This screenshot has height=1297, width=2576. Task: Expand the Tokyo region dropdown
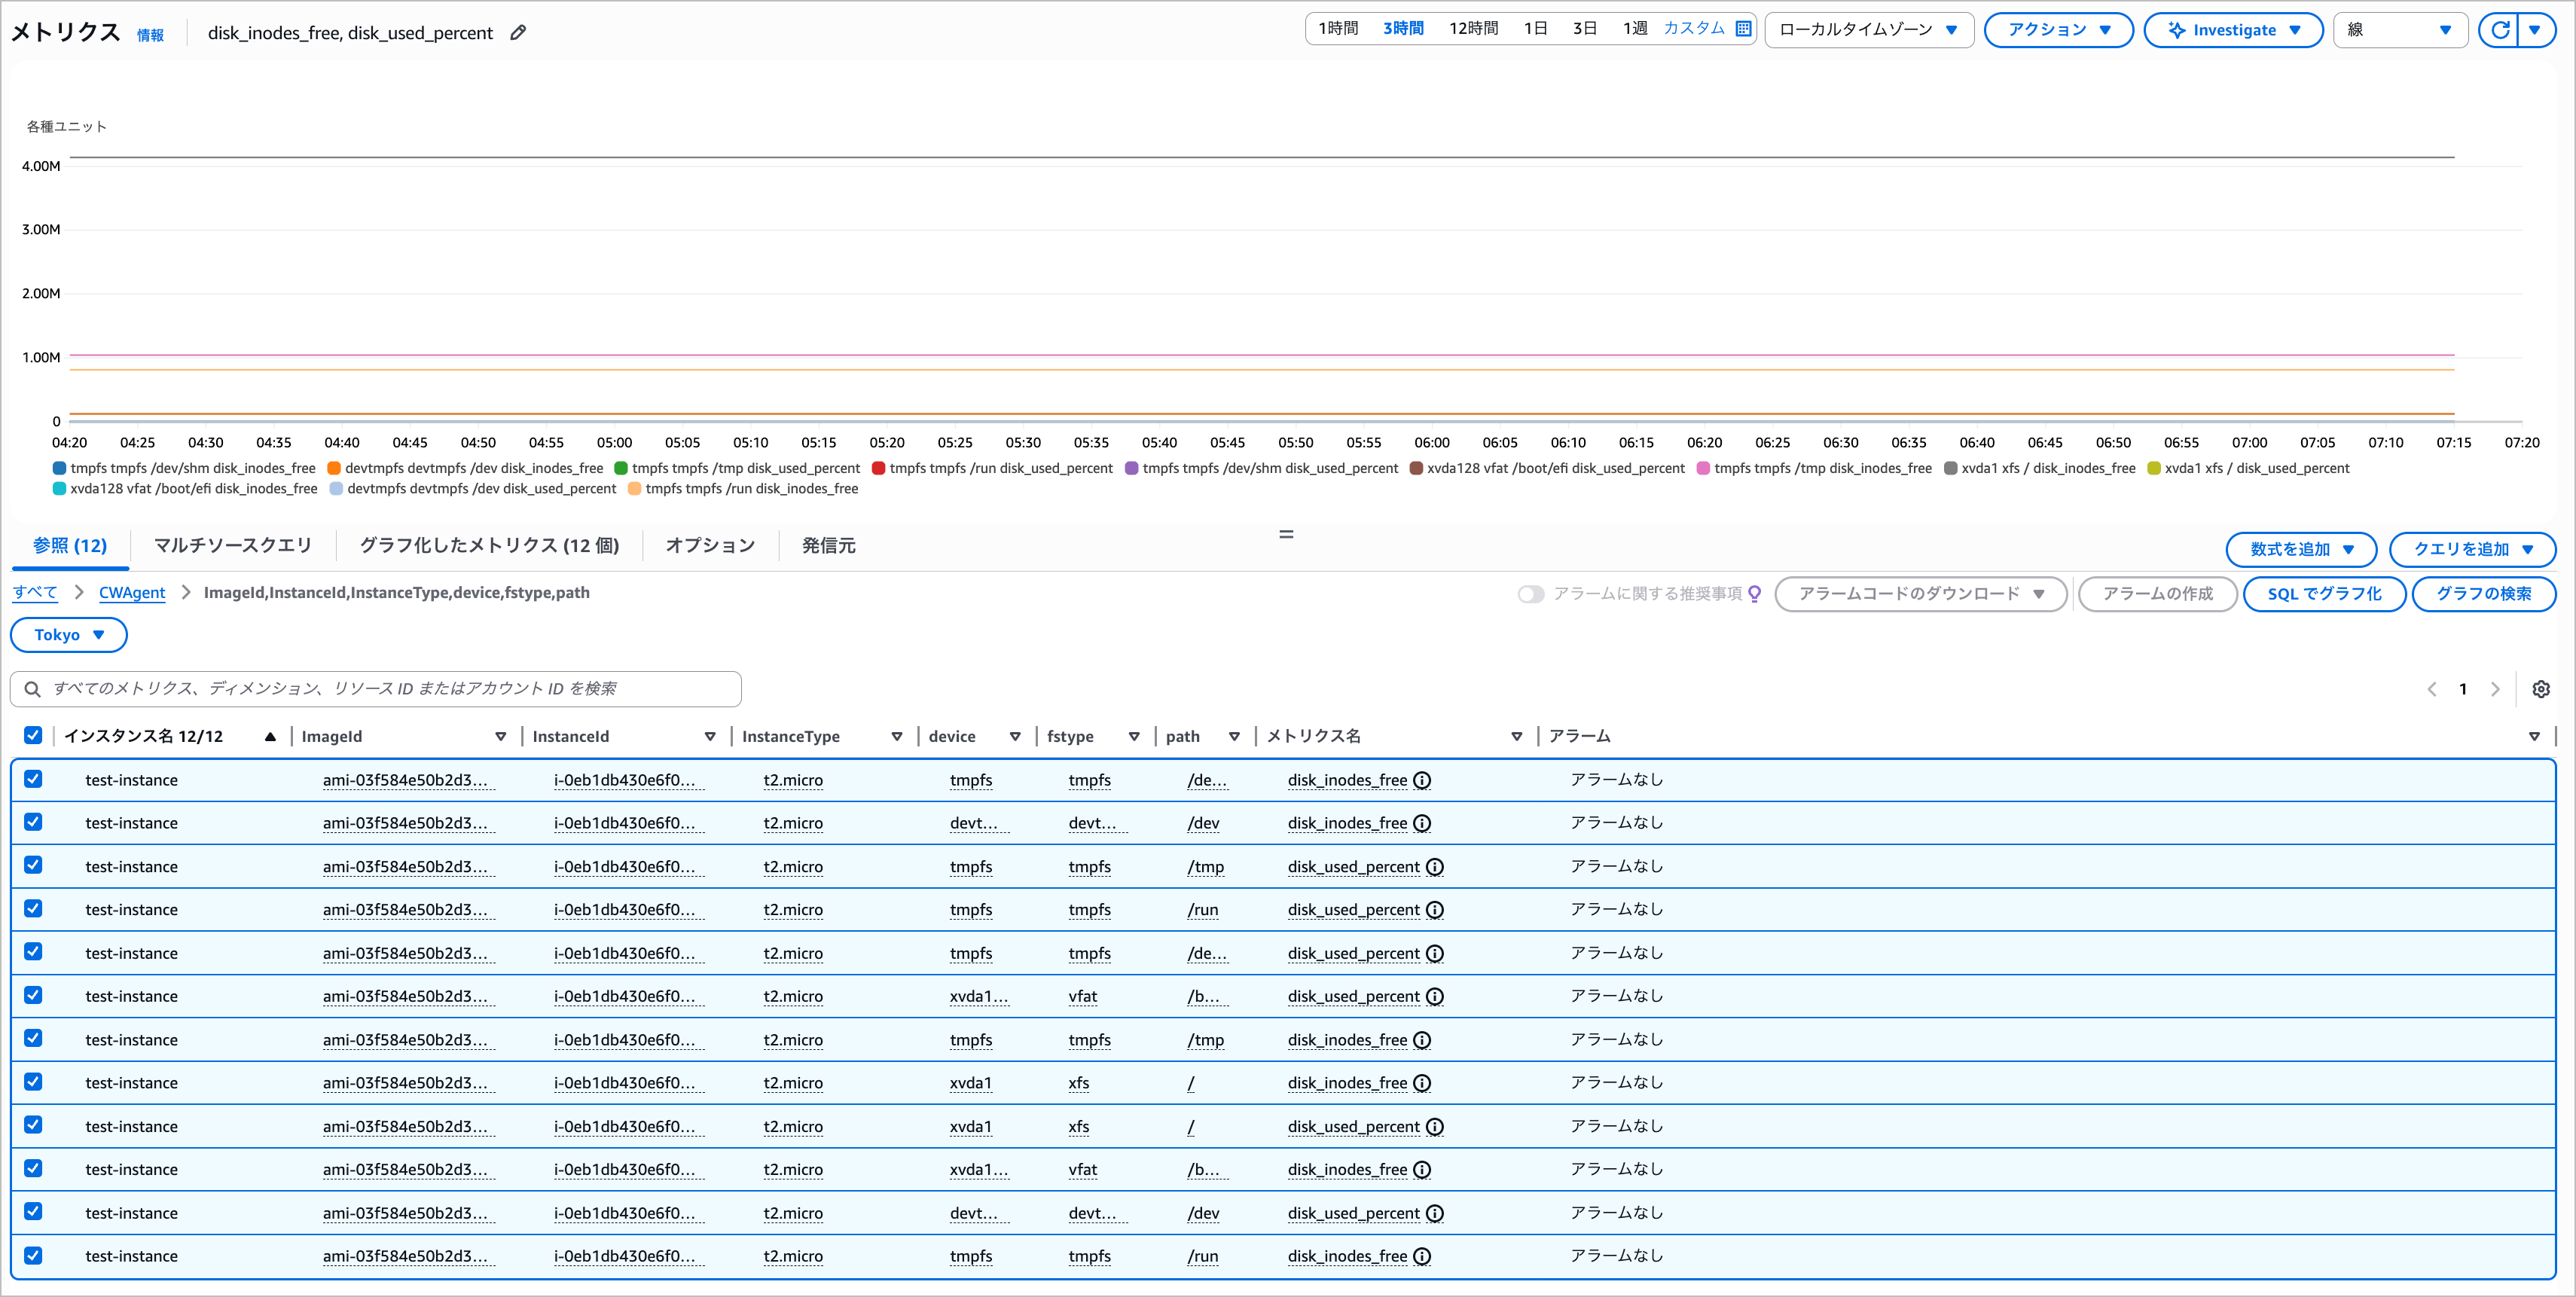click(68, 635)
